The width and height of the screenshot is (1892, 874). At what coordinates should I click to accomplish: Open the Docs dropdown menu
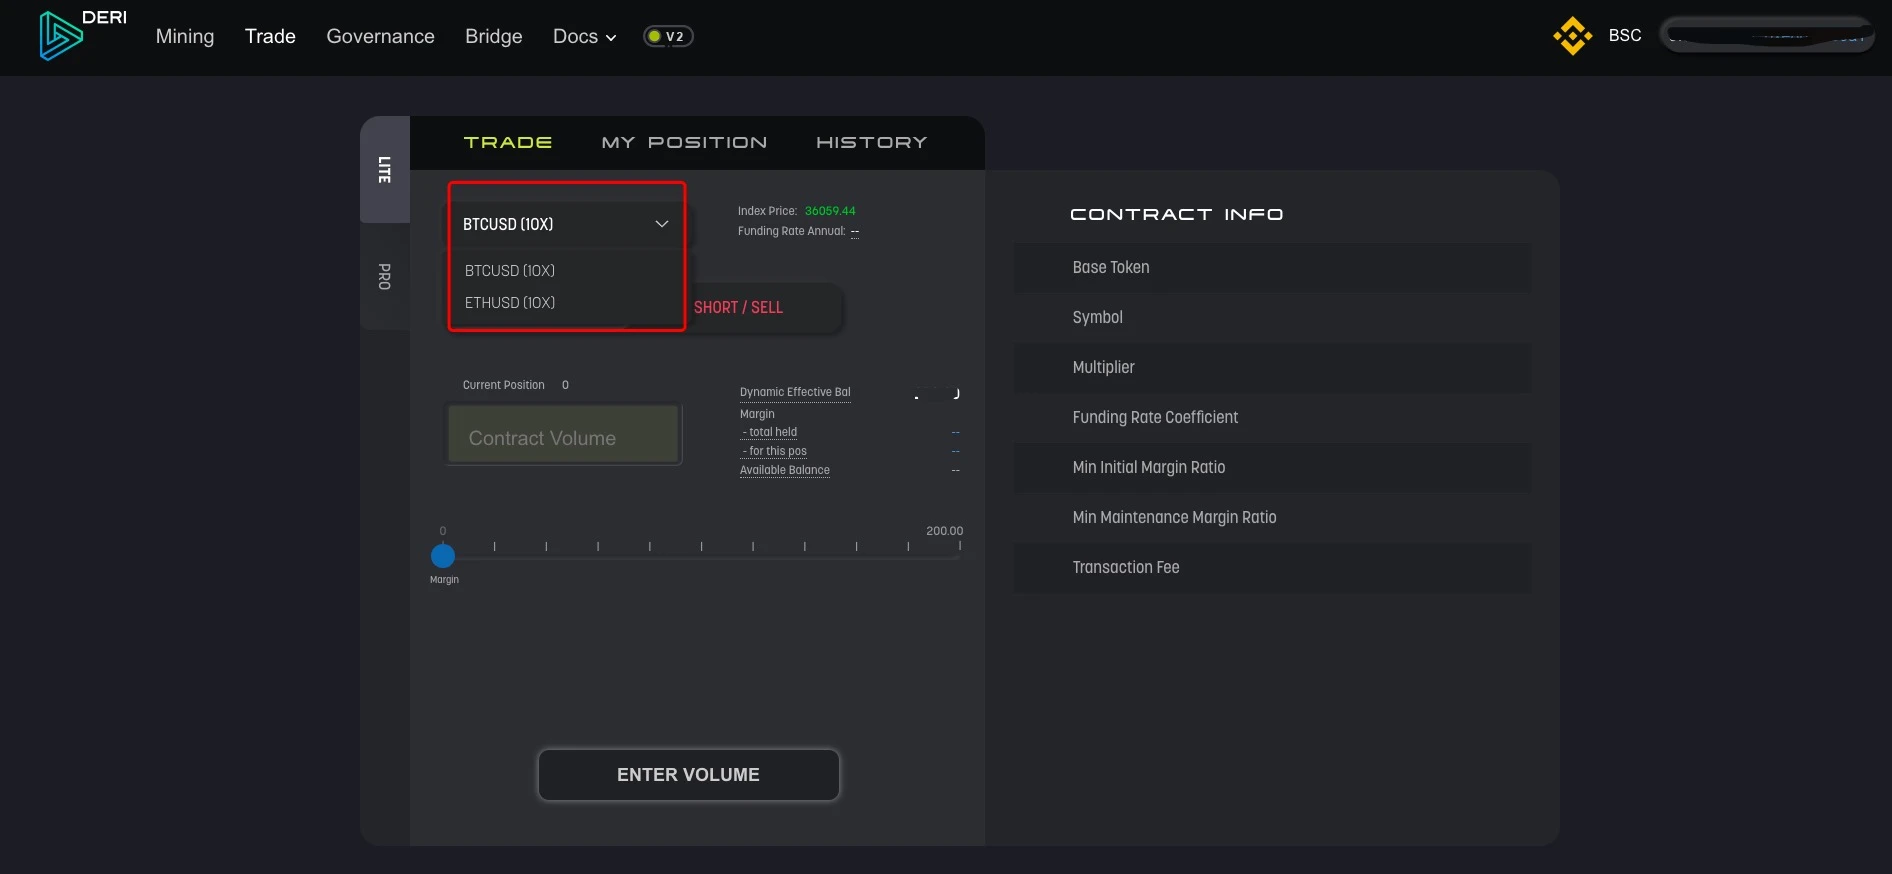(x=584, y=36)
